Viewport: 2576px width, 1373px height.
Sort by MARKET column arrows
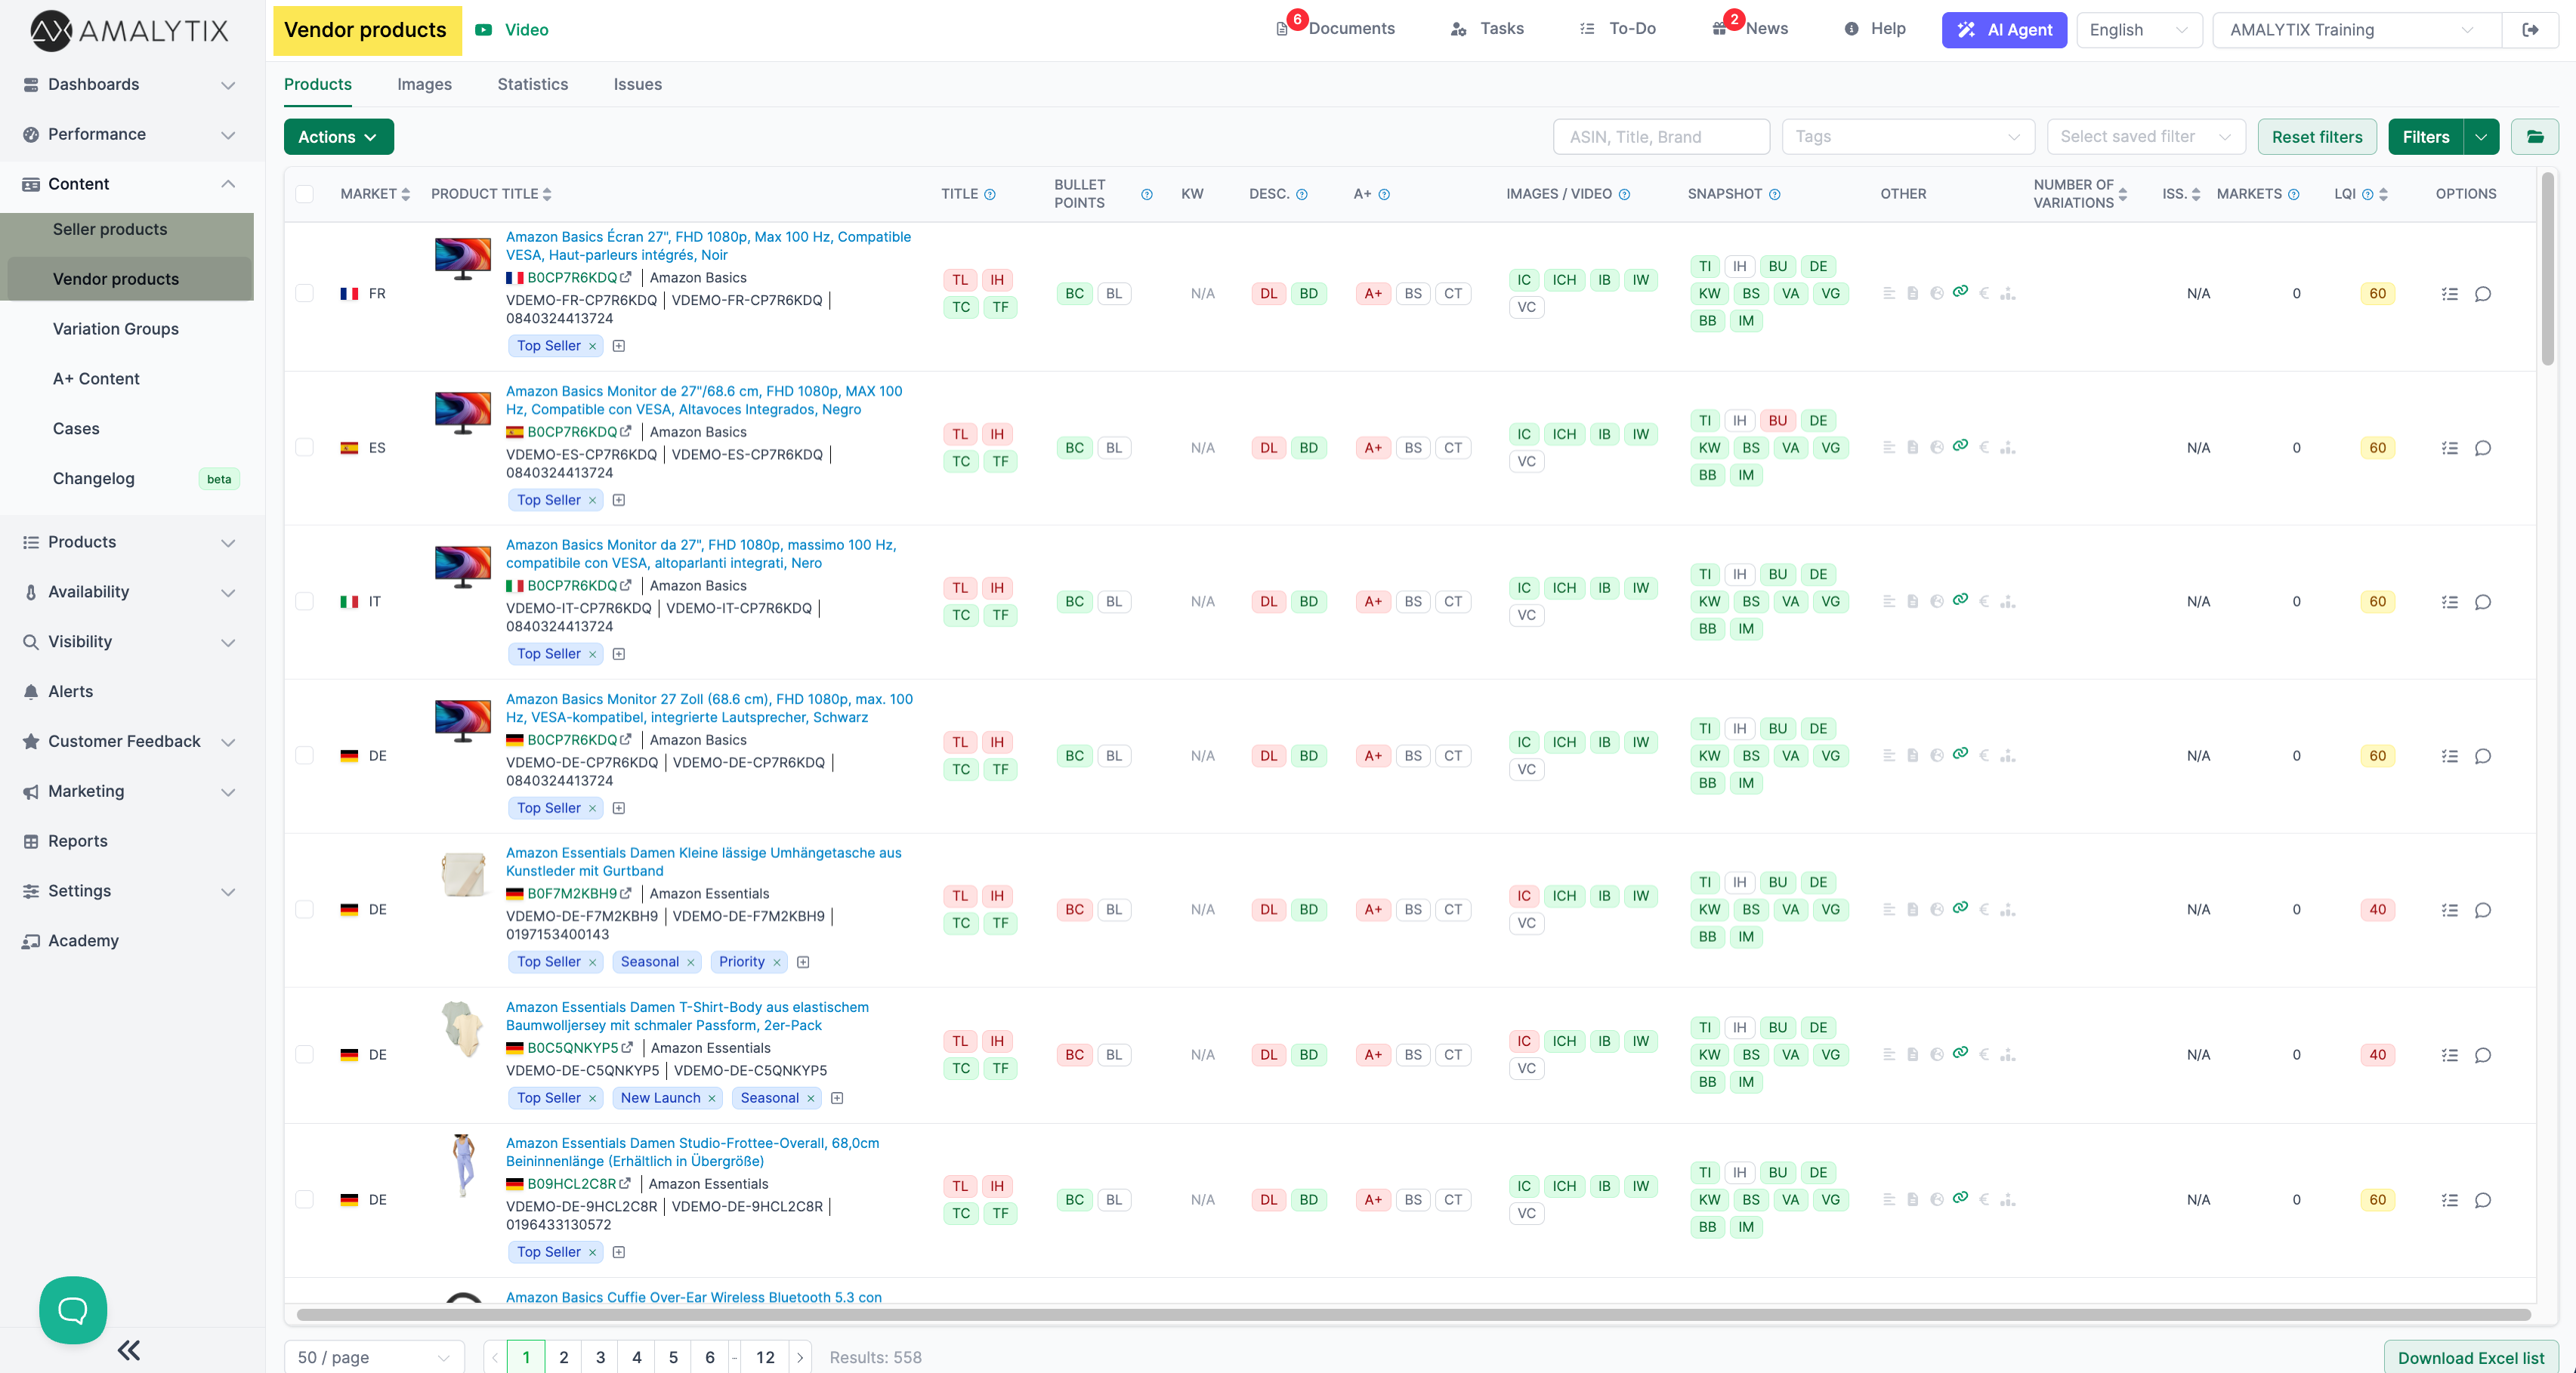(x=405, y=194)
